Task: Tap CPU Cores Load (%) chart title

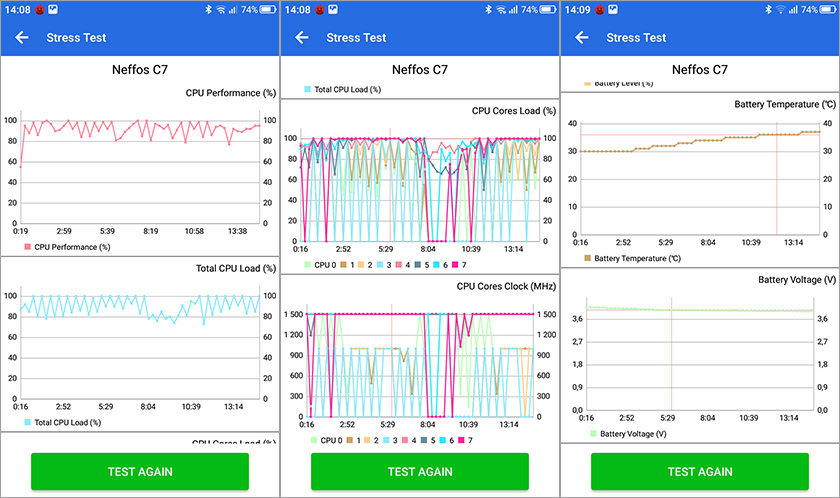Action: (514, 111)
